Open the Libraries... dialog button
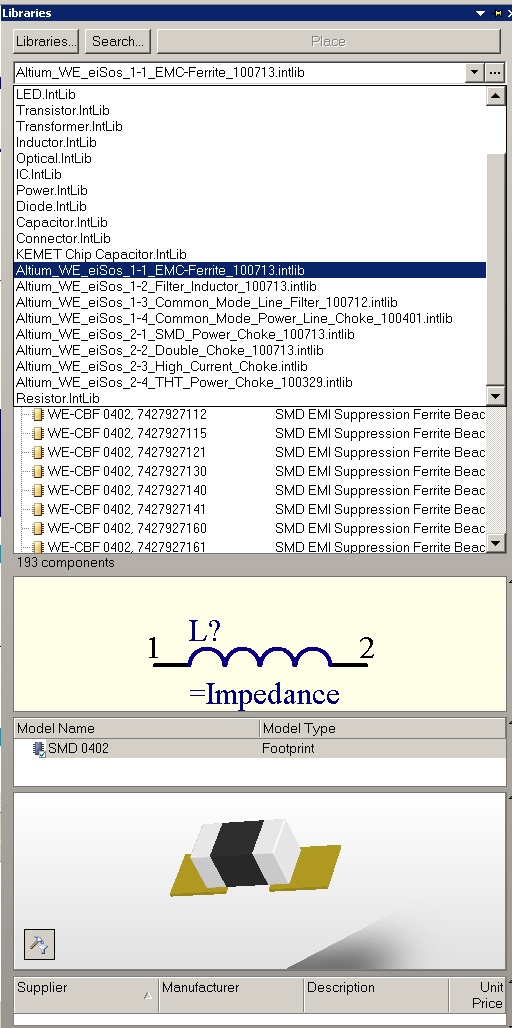The image size is (512, 1028). (x=46, y=41)
